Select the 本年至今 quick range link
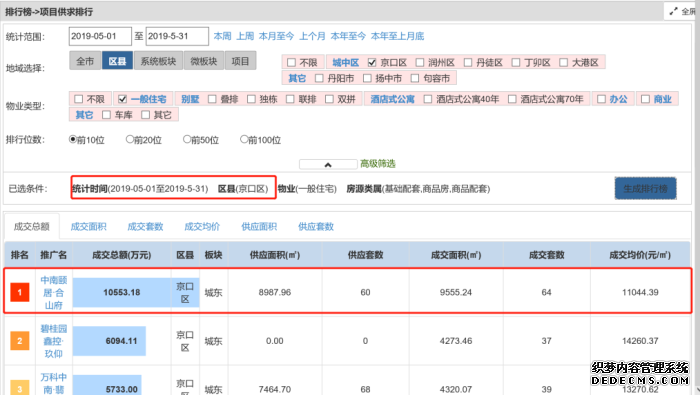This screenshot has height=395, width=700. (348, 36)
